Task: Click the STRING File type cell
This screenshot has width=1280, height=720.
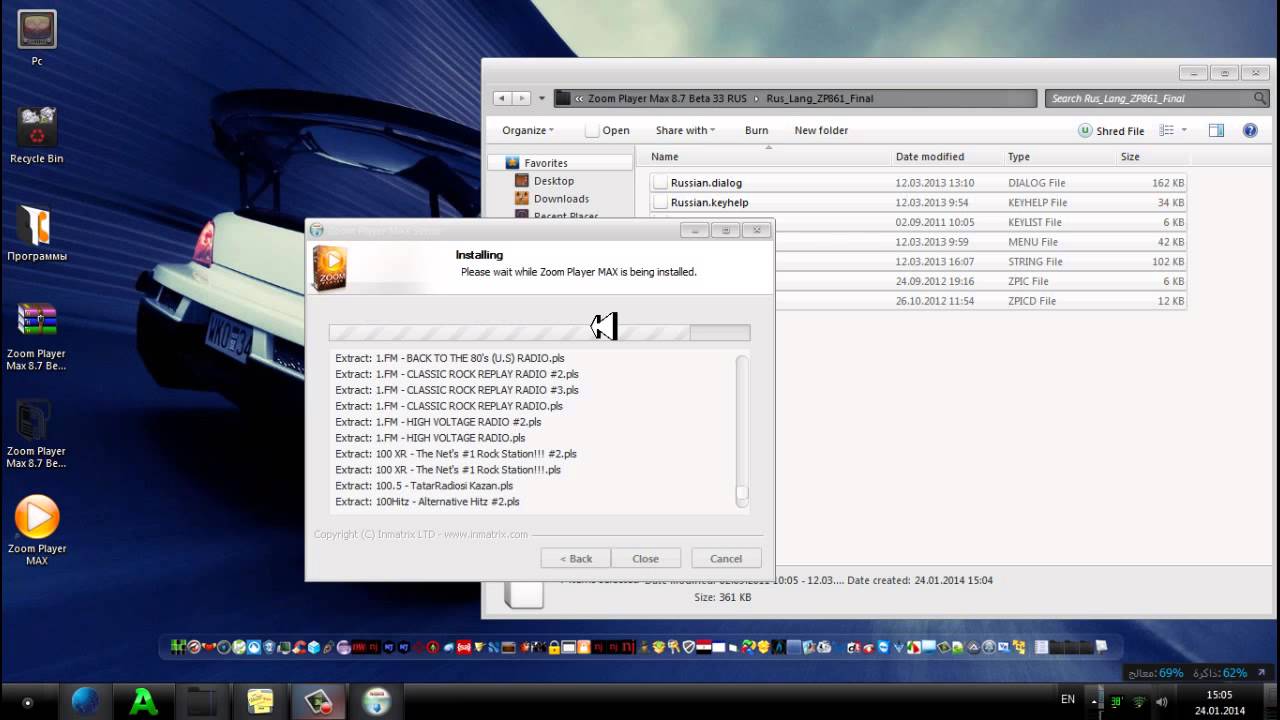Action: 1035,262
